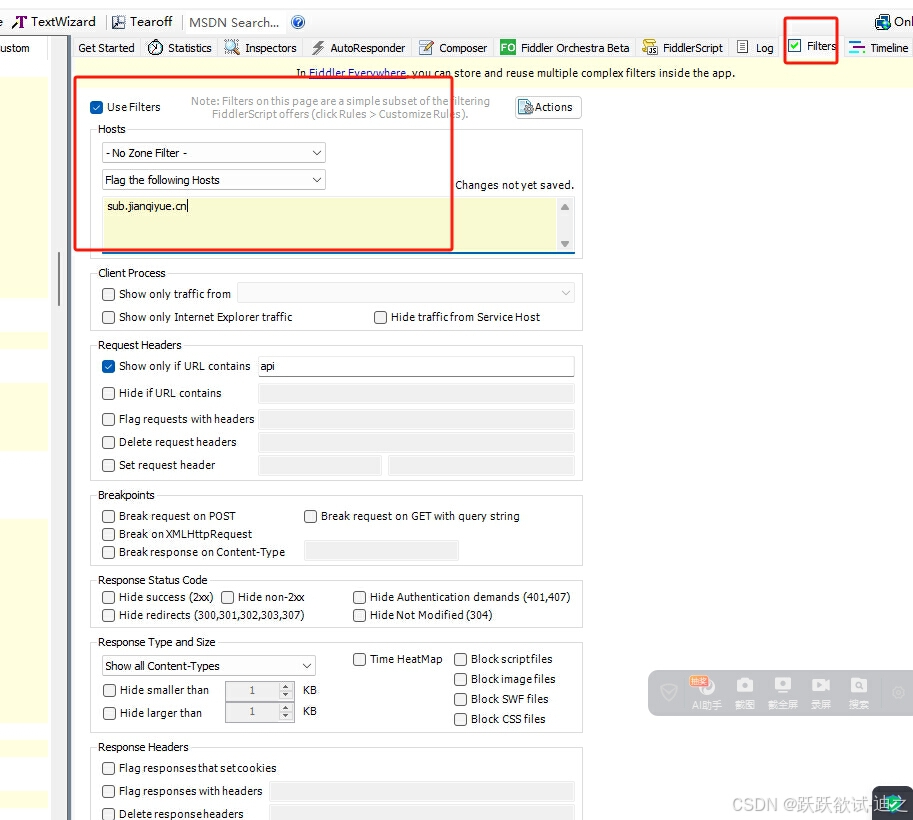Check Flag responses that set cookies
Viewport: 913px width, 820px height.
(x=108, y=769)
